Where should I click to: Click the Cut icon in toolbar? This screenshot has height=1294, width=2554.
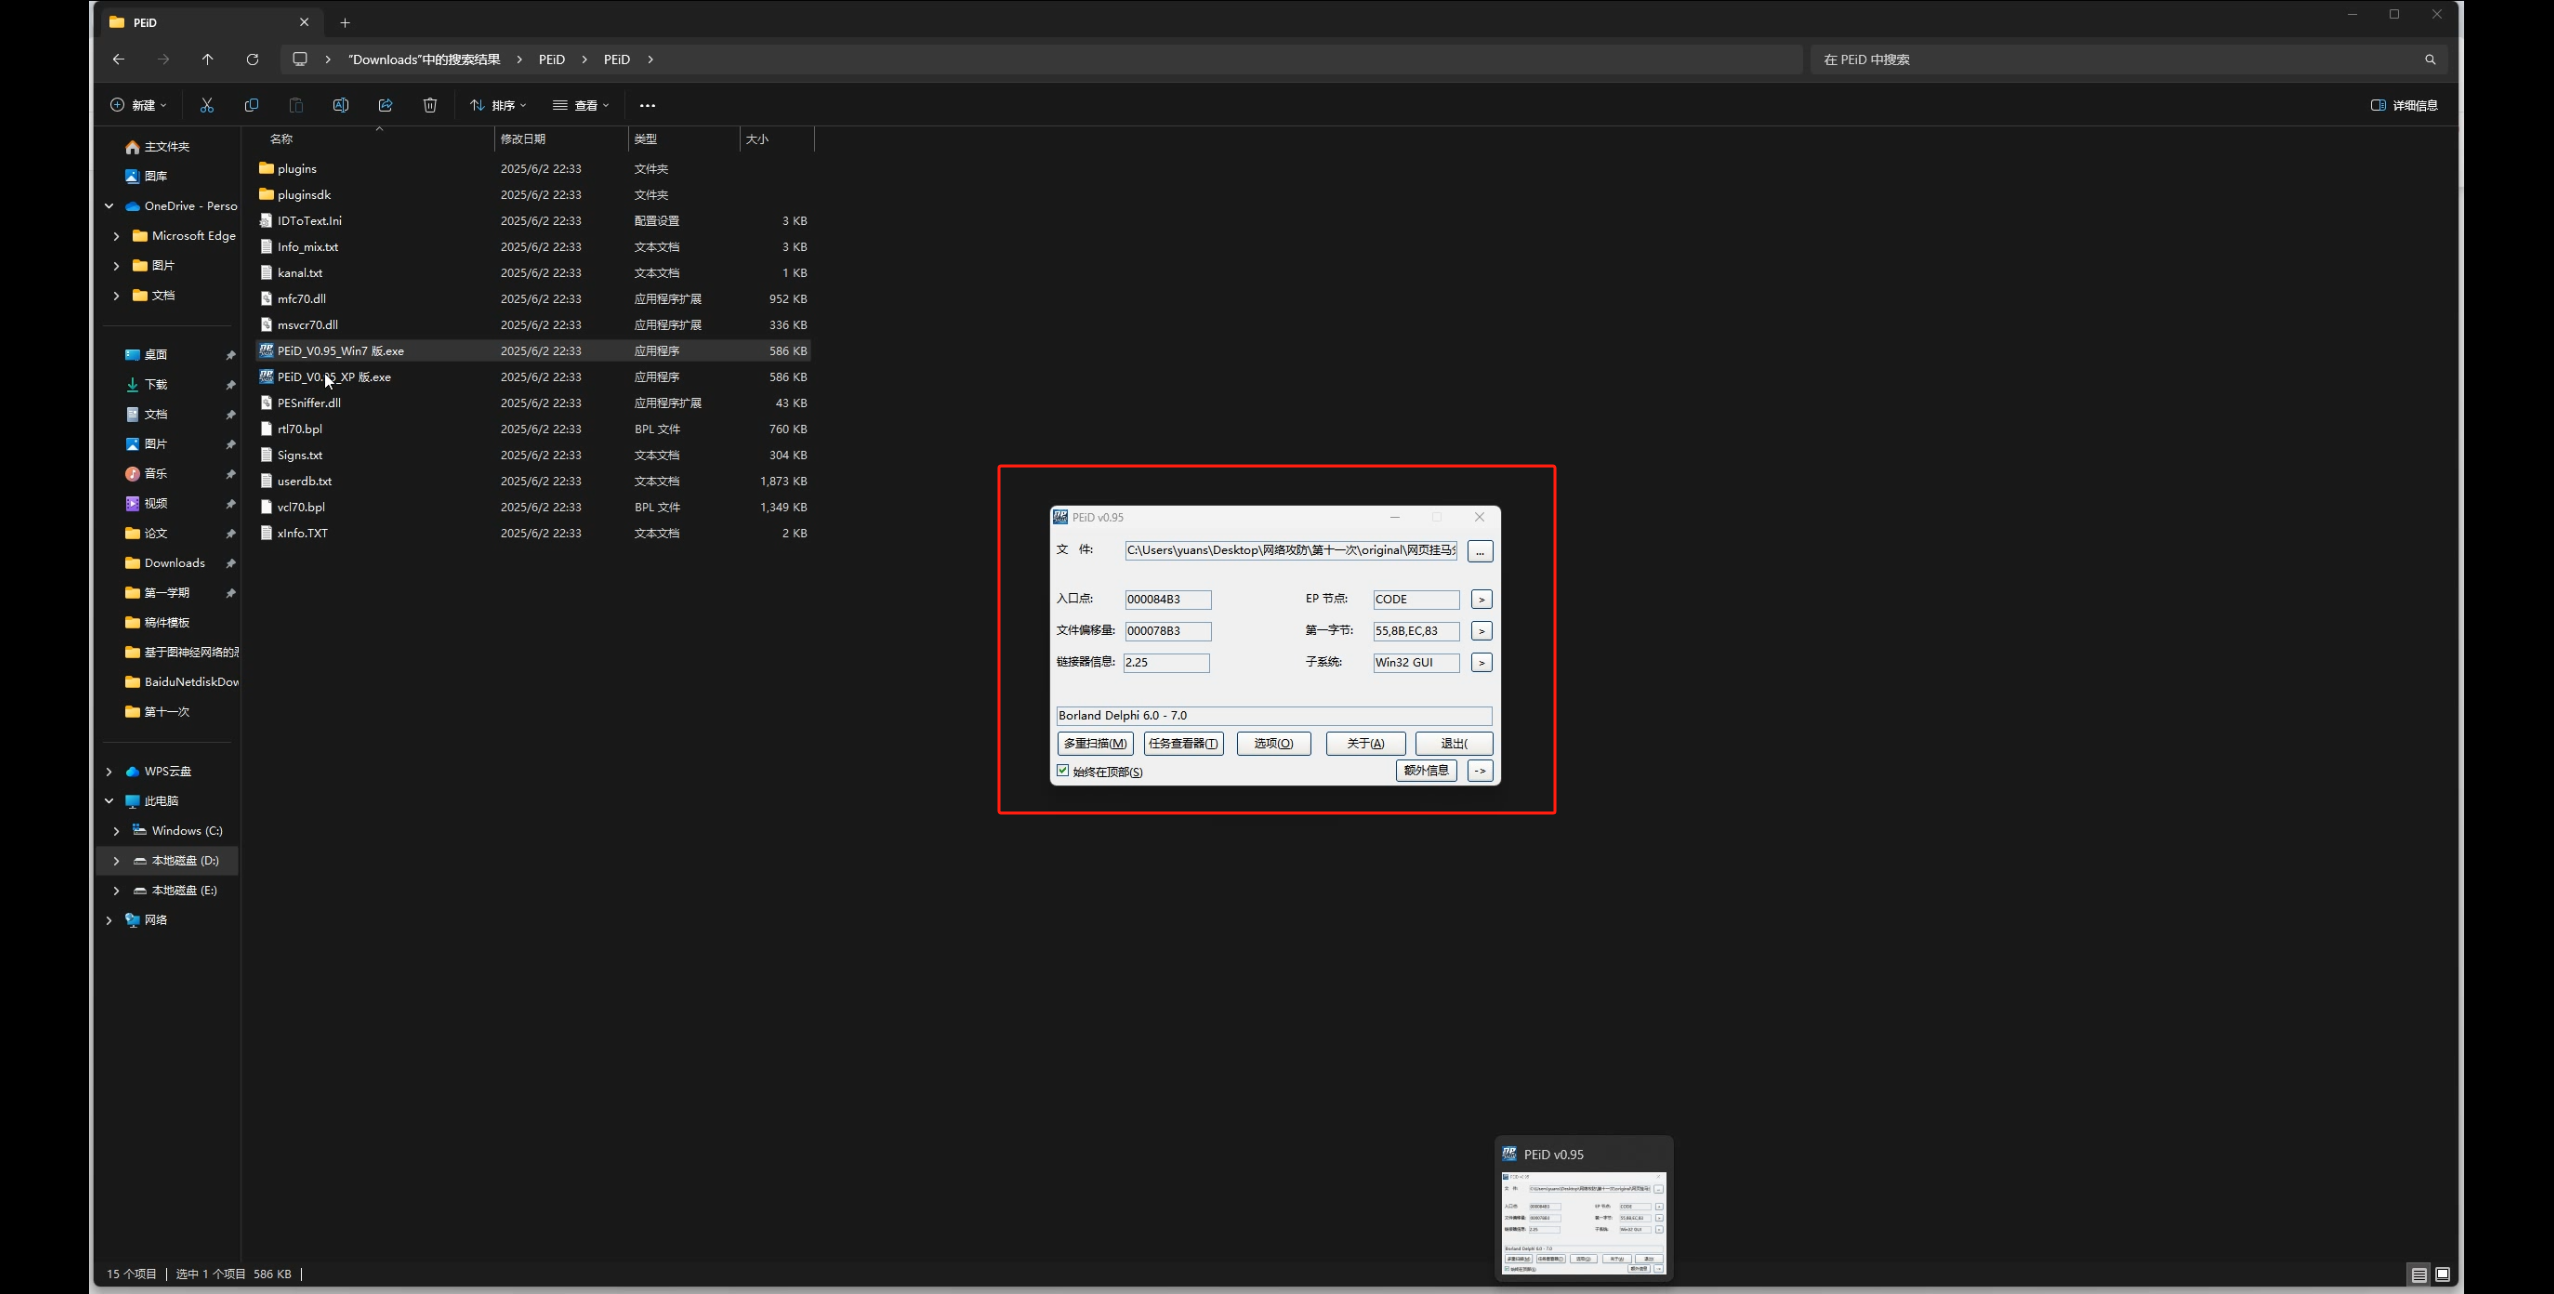pyautogui.click(x=207, y=105)
